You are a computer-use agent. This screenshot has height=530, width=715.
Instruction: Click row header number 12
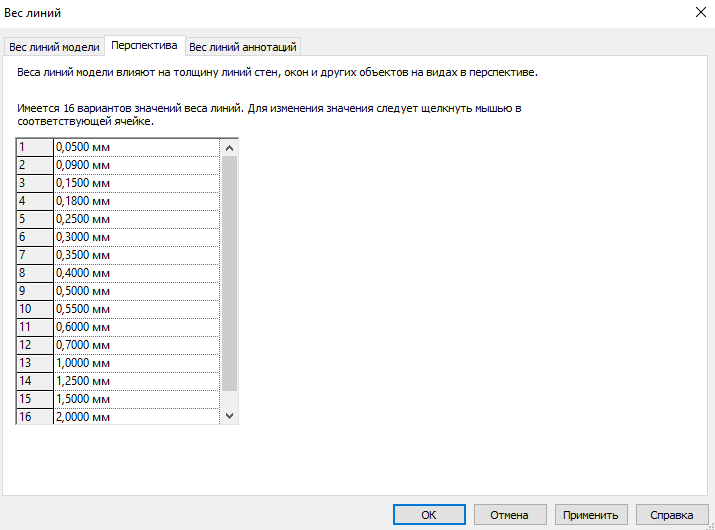[x=35, y=345]
